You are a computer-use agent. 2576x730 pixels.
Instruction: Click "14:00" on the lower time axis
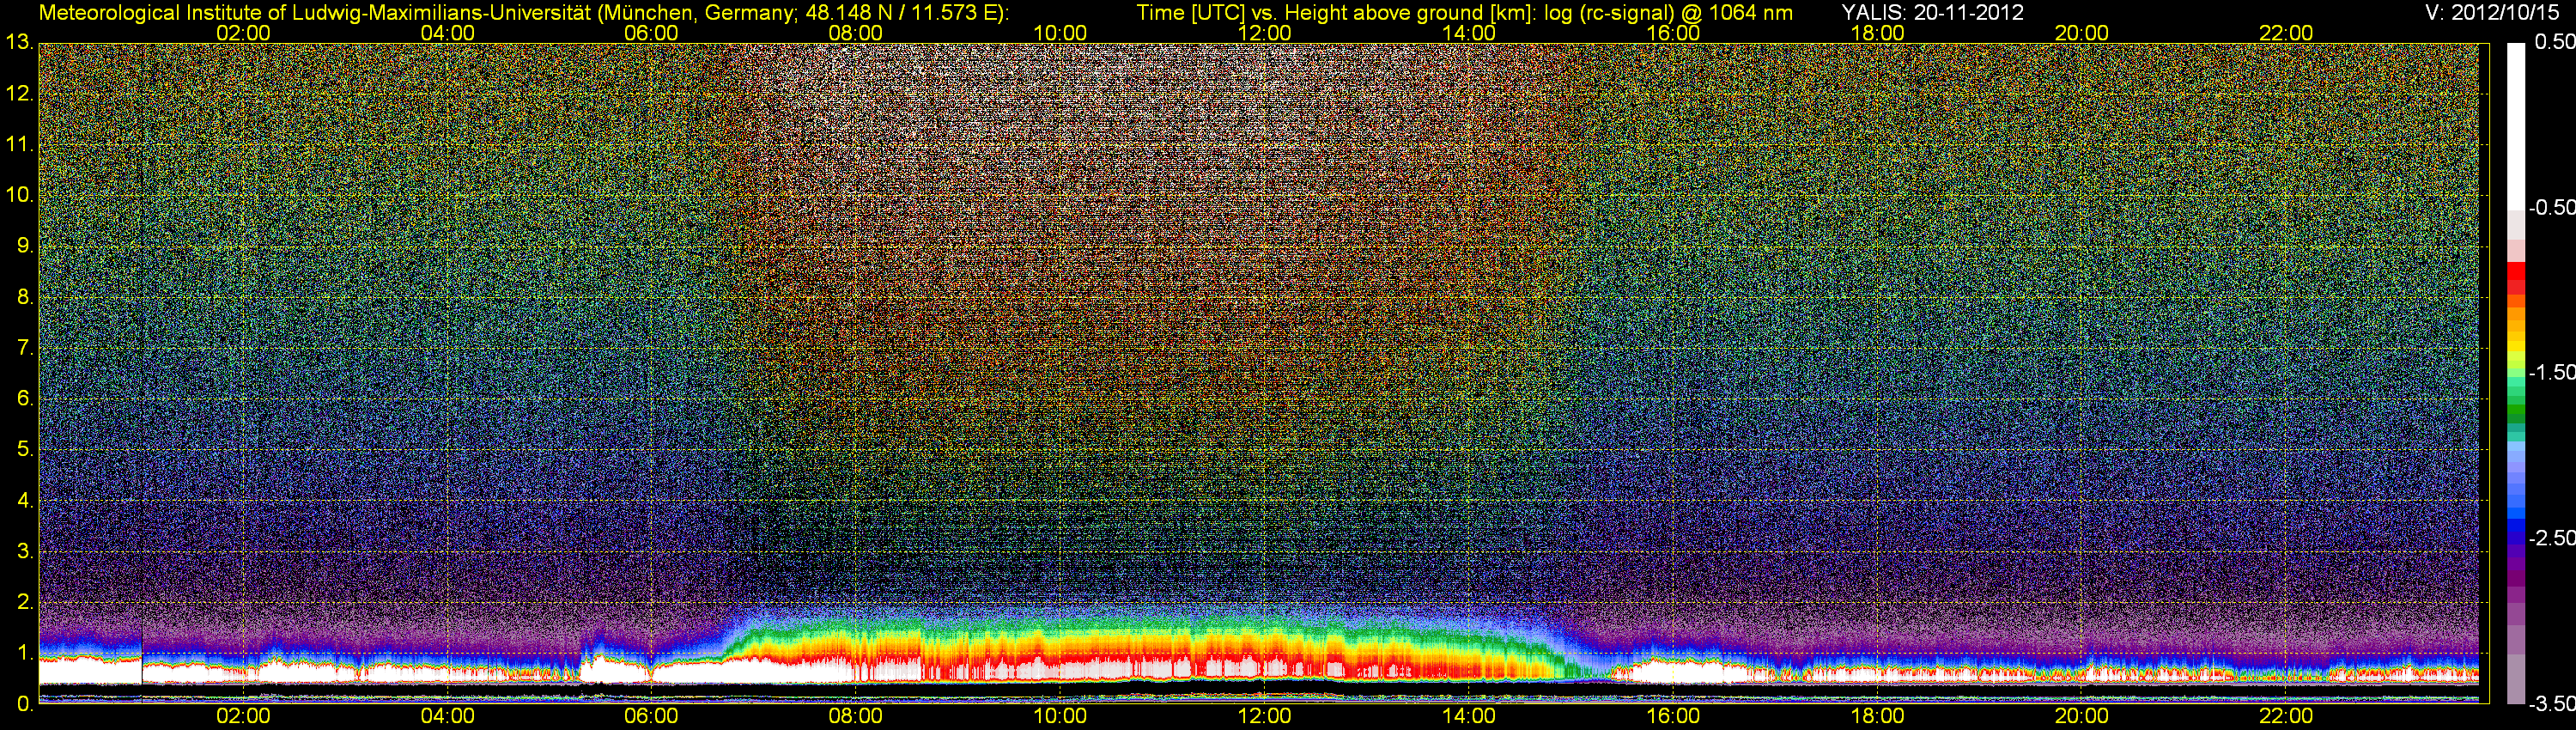tap(1469, 716)
